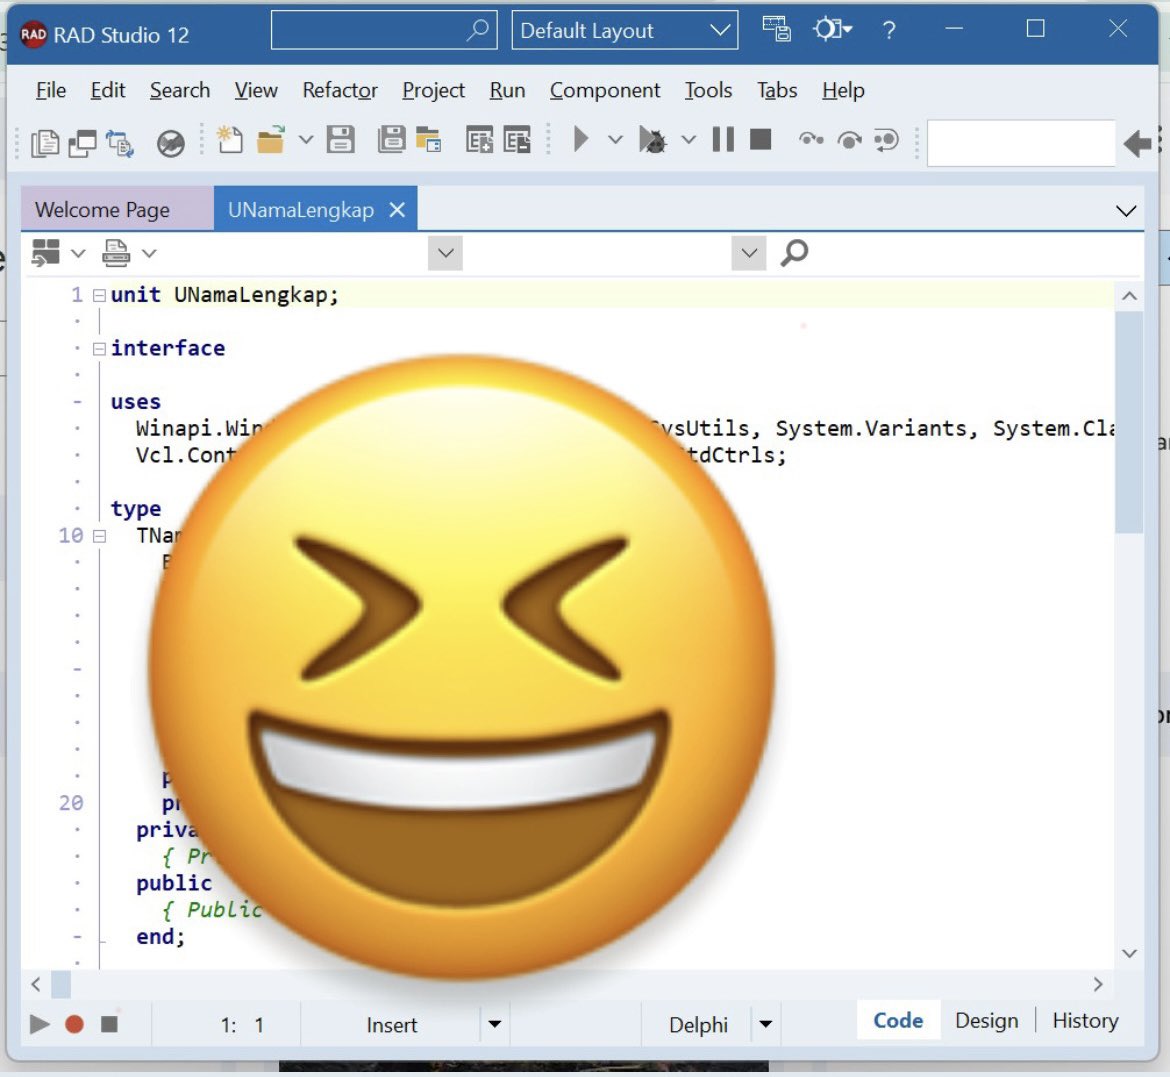The height and width of the screenshot is (1077, 1170).
Task: Click the macro stop square in status bar
Action: point(109,1024)
